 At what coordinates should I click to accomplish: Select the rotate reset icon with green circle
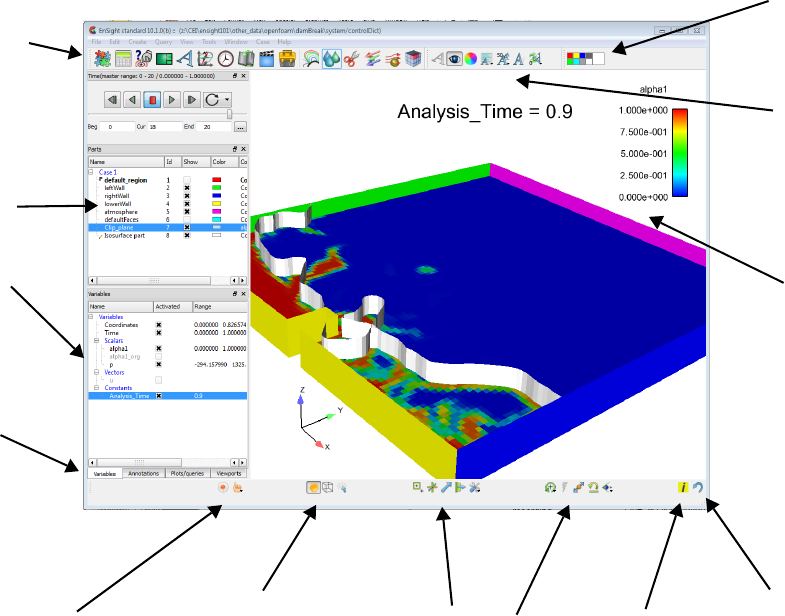click(550, 487)
